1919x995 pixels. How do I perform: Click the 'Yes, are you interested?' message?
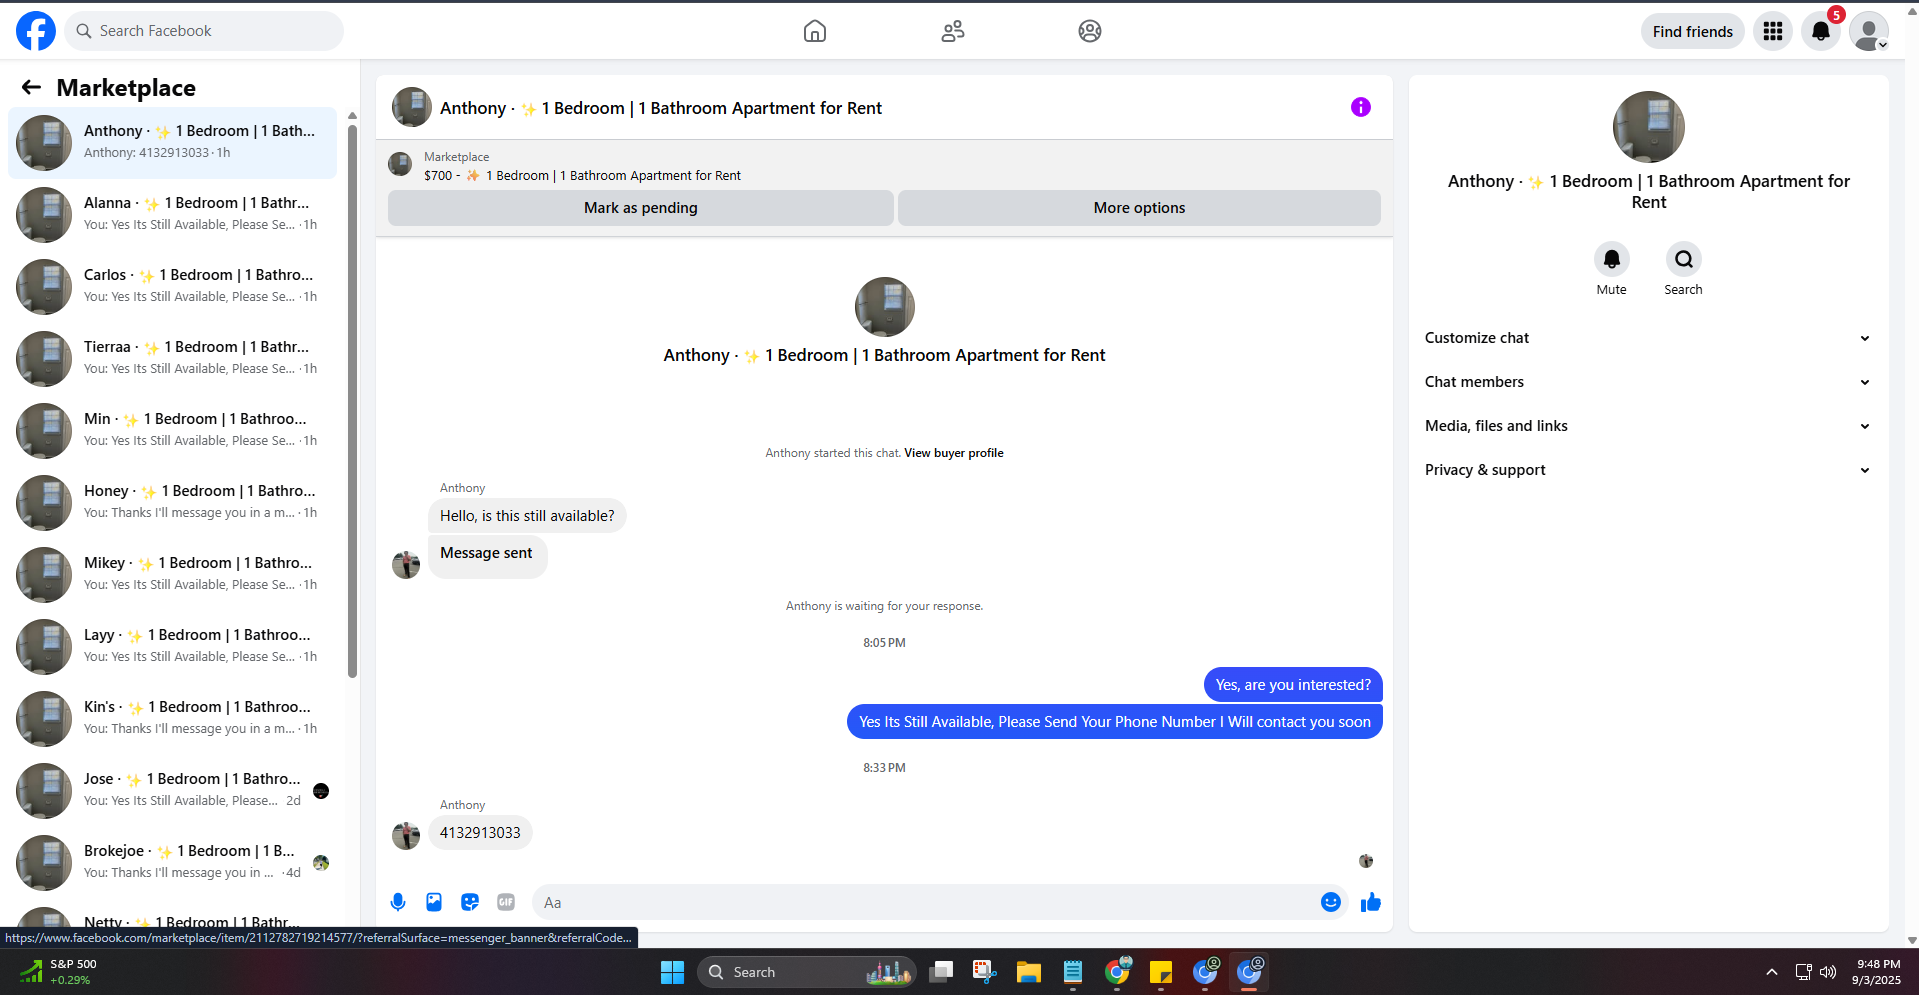(1293, 685)
